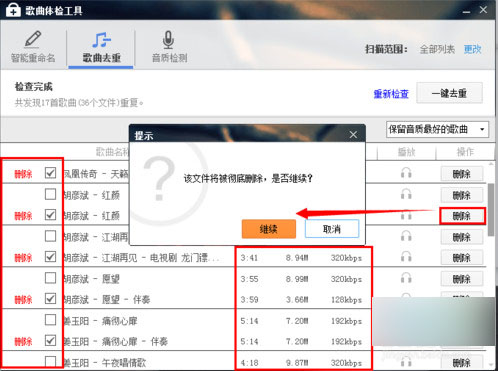Click 删除 button for first 江湖再见 row

[x=462, y=237]
